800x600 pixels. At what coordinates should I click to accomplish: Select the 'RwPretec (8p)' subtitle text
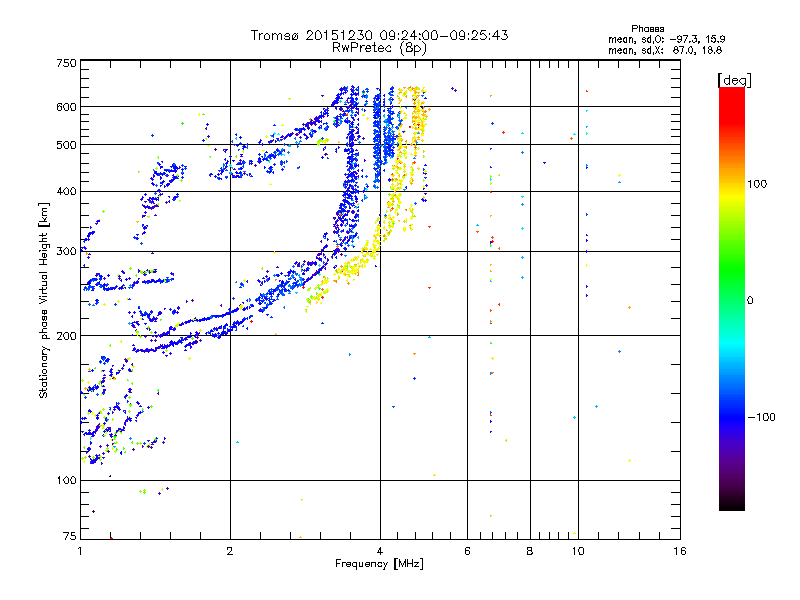[379, 48]
